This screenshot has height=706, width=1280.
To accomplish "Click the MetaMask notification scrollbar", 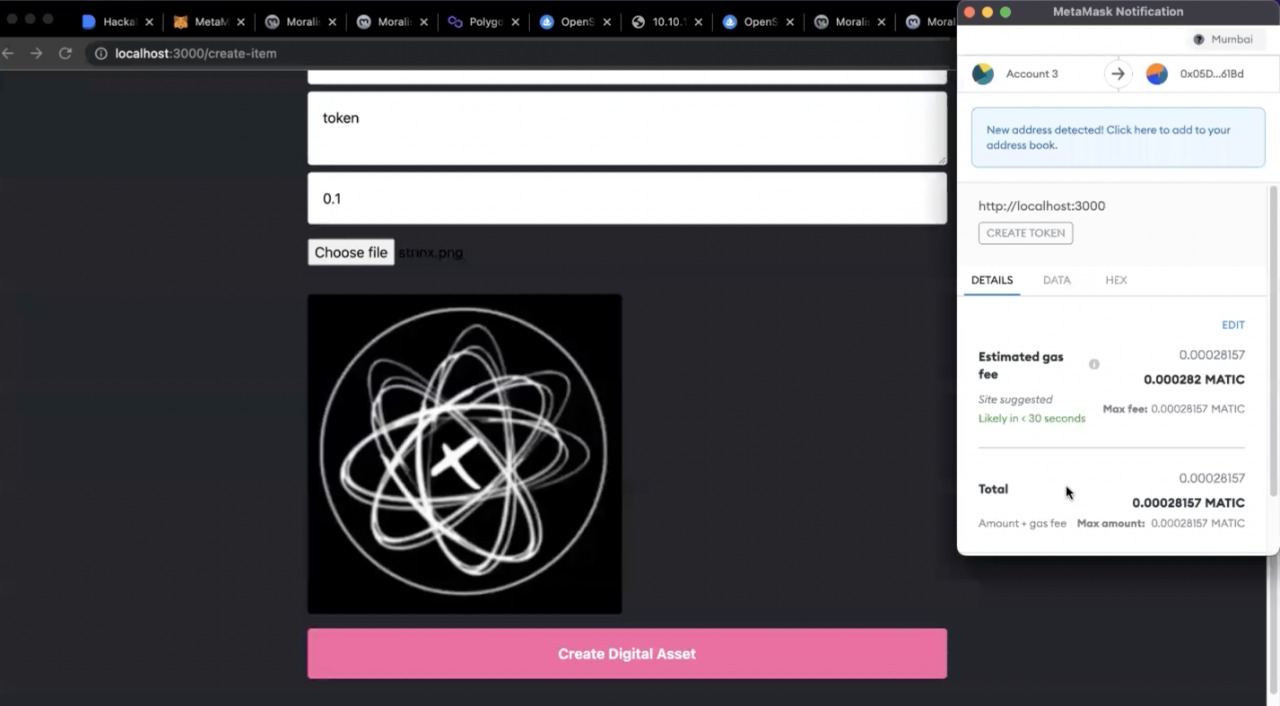I will click(1273, 340).
